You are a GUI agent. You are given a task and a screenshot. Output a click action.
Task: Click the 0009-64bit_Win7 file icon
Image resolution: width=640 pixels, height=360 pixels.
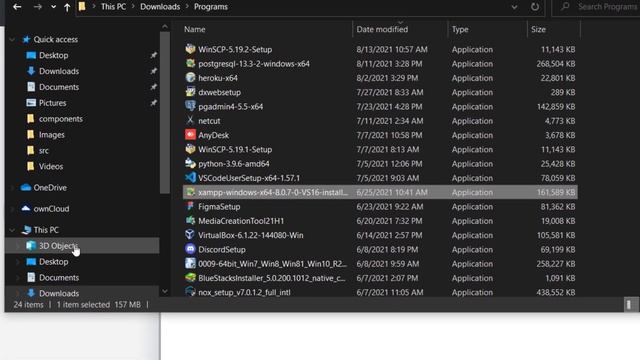pos(190,263)
